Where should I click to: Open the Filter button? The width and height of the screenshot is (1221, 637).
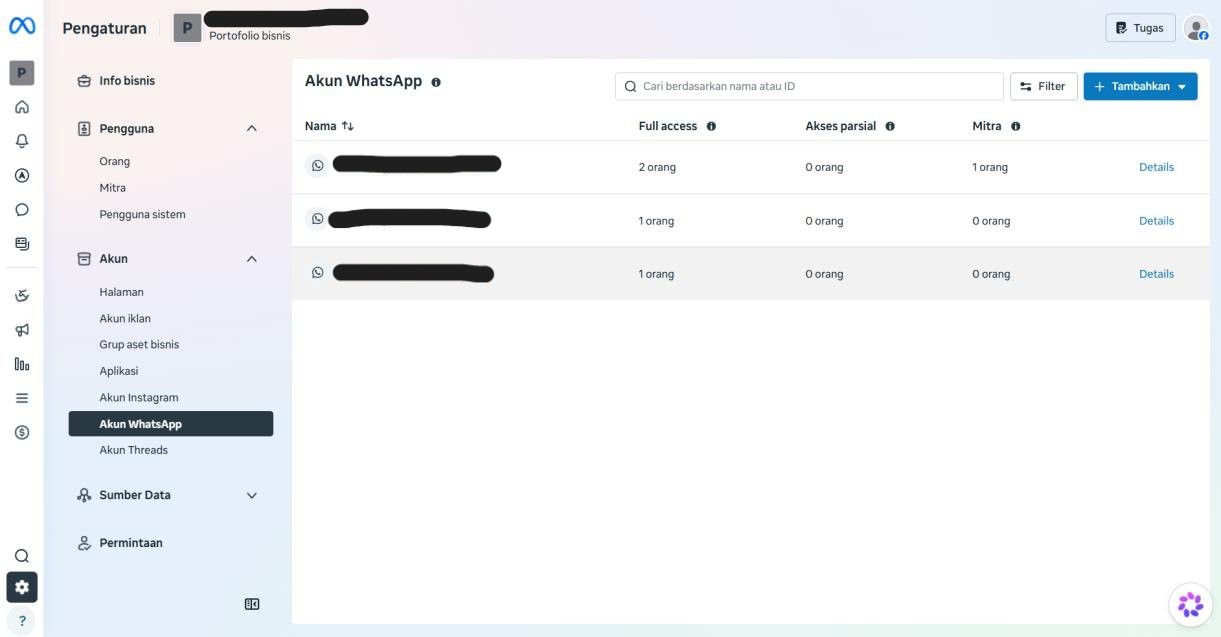[x=1044, y=86]
